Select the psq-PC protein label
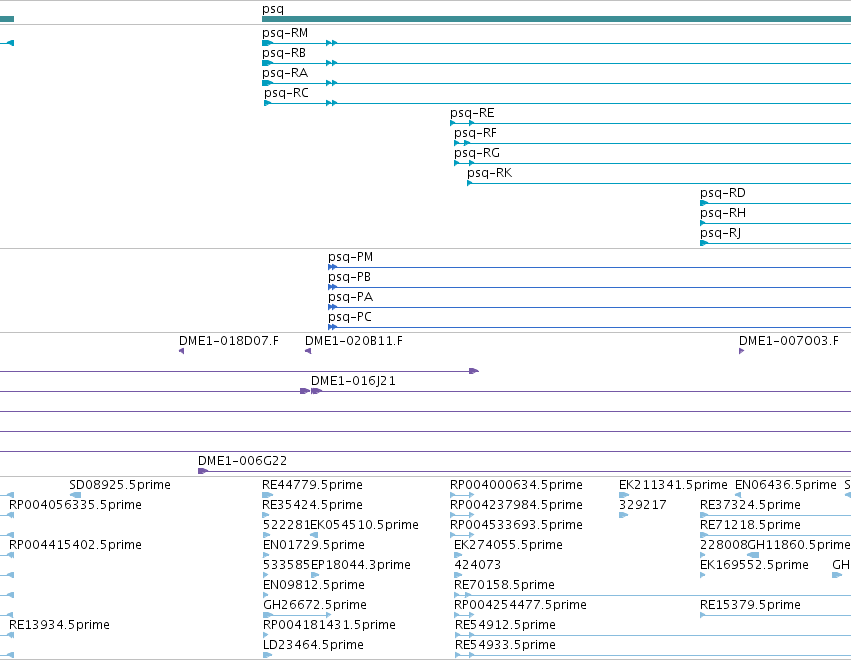This screenshot has width=851, height=660. 350,318
